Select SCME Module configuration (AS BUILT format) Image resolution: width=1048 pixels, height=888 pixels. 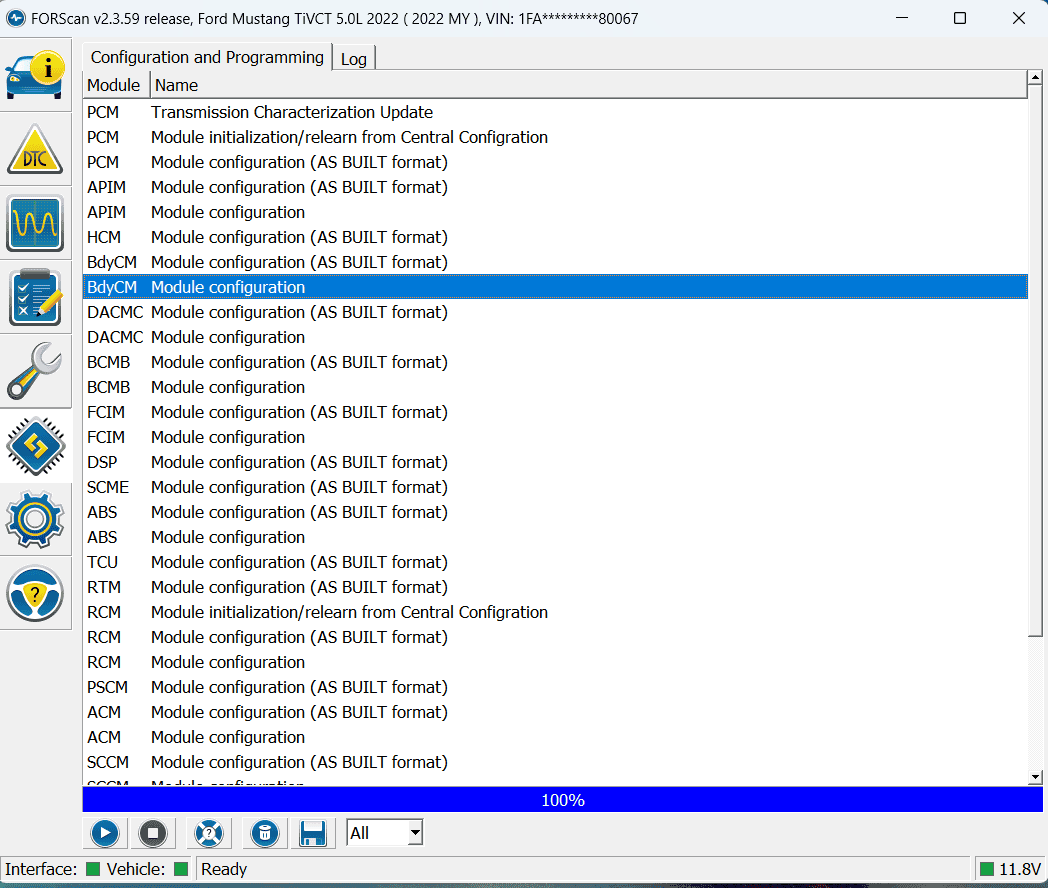555,487
